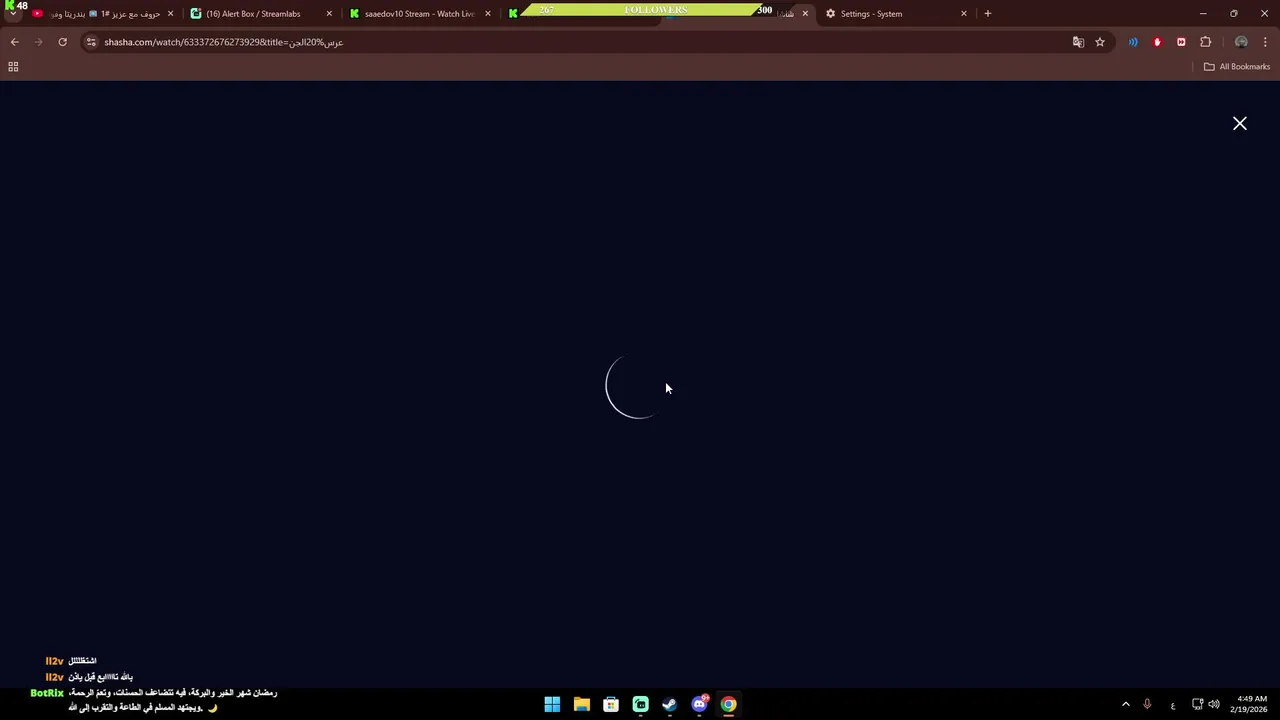The image size is (1280, 720).
Task: Click the microphone icon in system tray
Action: [1147, 704]
